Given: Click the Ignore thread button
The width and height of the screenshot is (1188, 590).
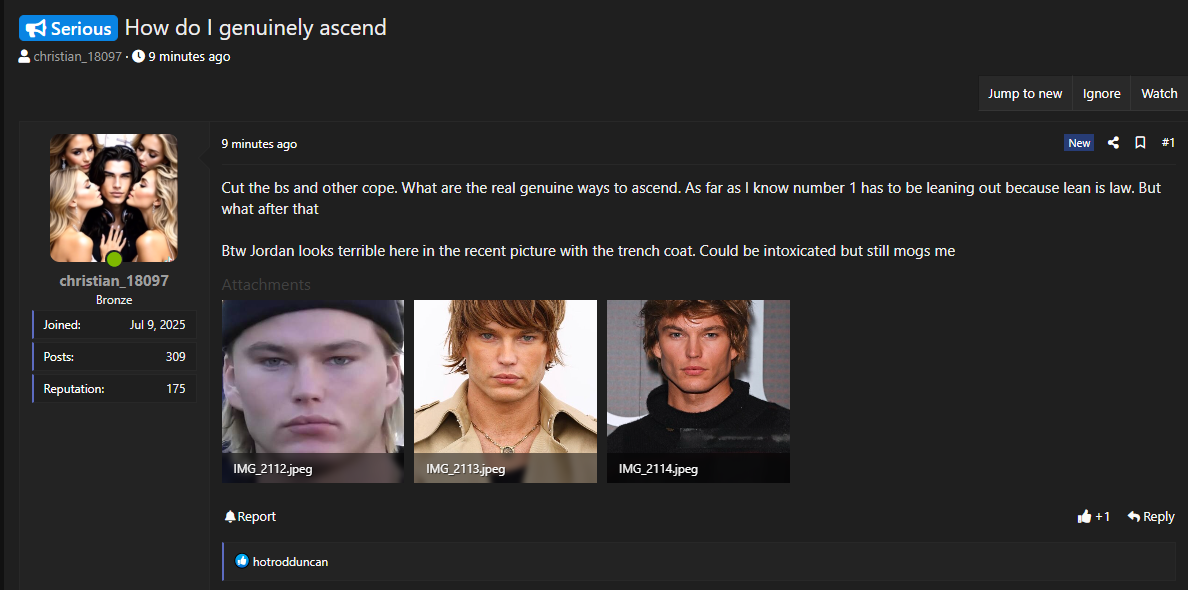Looking at the screenshot, I should [1102, 93].
